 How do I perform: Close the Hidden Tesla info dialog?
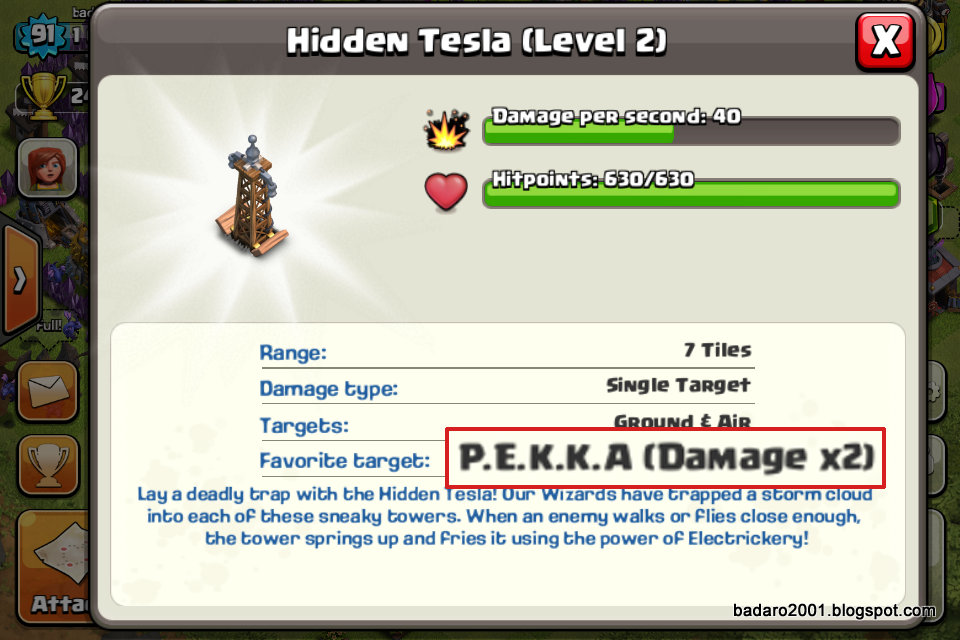(885, 41)
